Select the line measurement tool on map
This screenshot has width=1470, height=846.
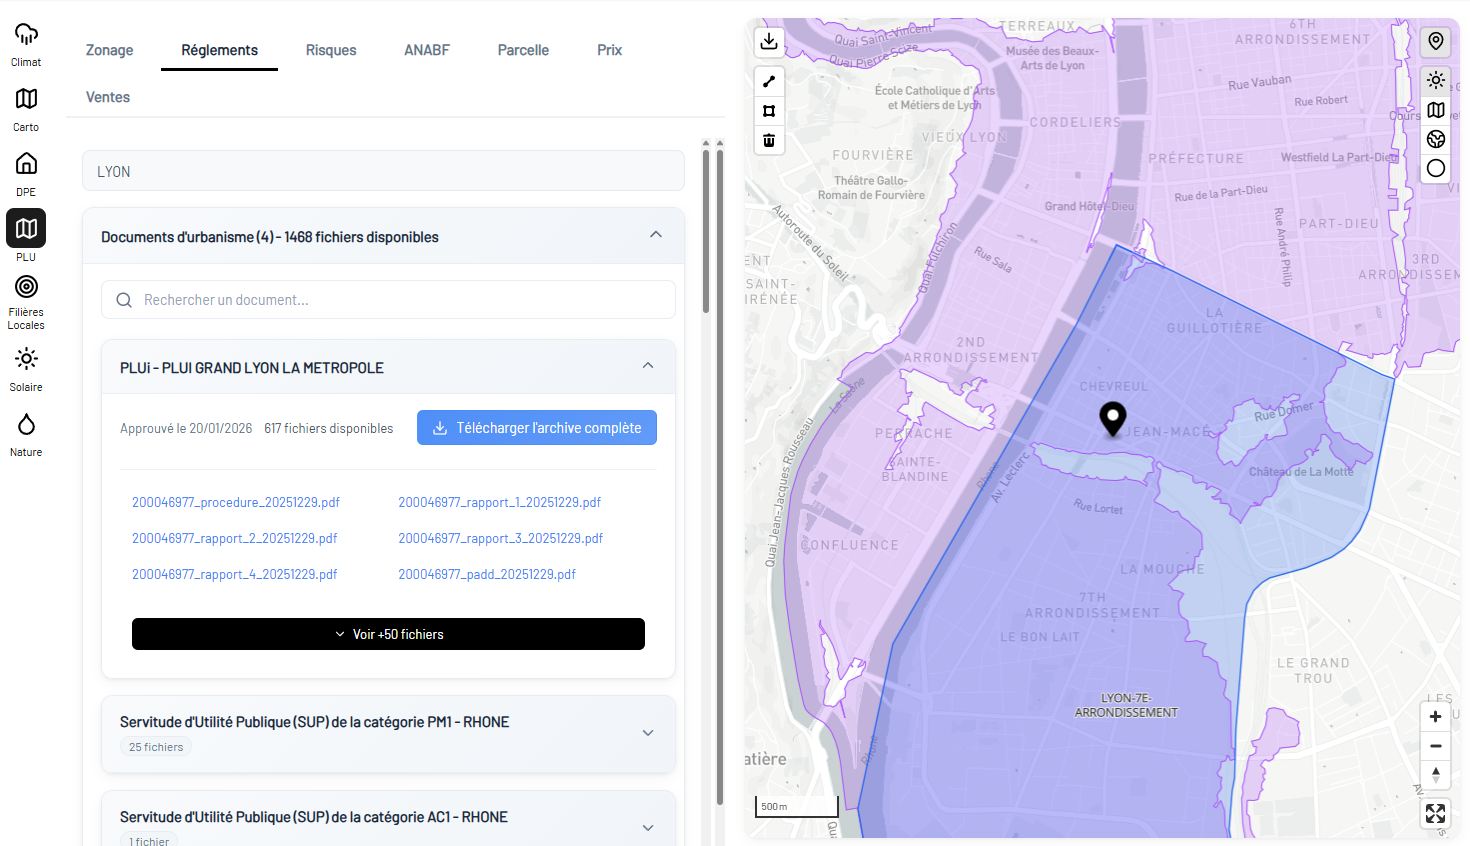[769, 81]
